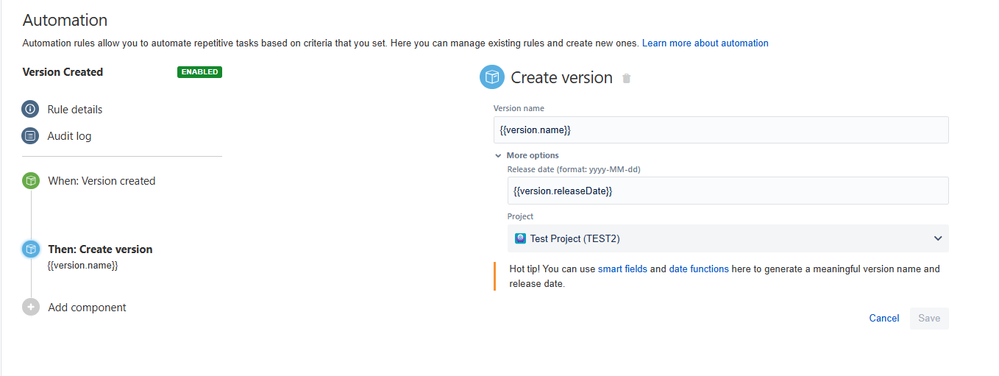The height and width of the screenshot is (376, 999).
Task: Open Rule details in the sidebar
Action: [75, 110]
